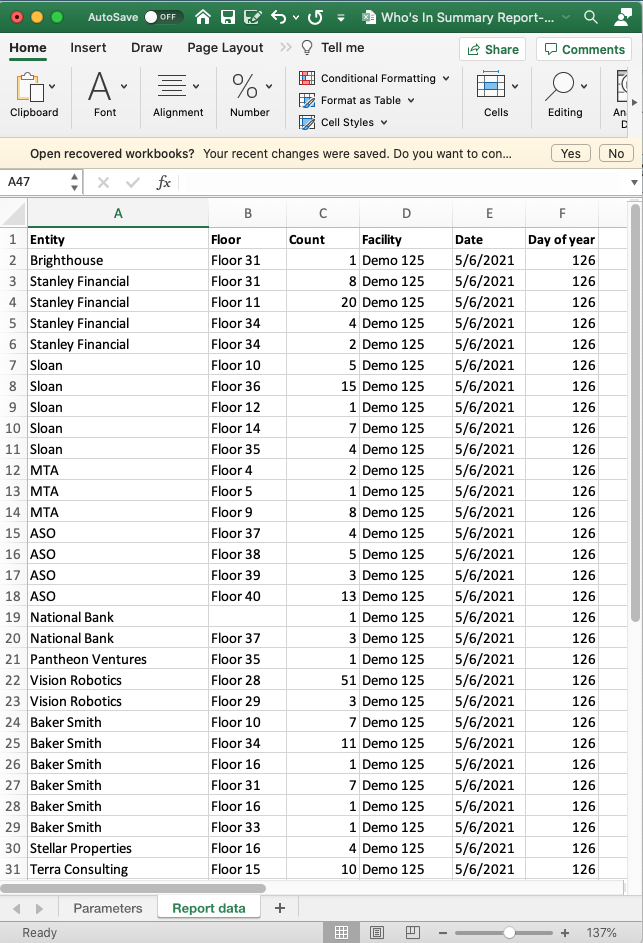This screenshot has width=643, height=943.
Task: Click the confirm entry checkmark in formula bar
Action: 133,182
